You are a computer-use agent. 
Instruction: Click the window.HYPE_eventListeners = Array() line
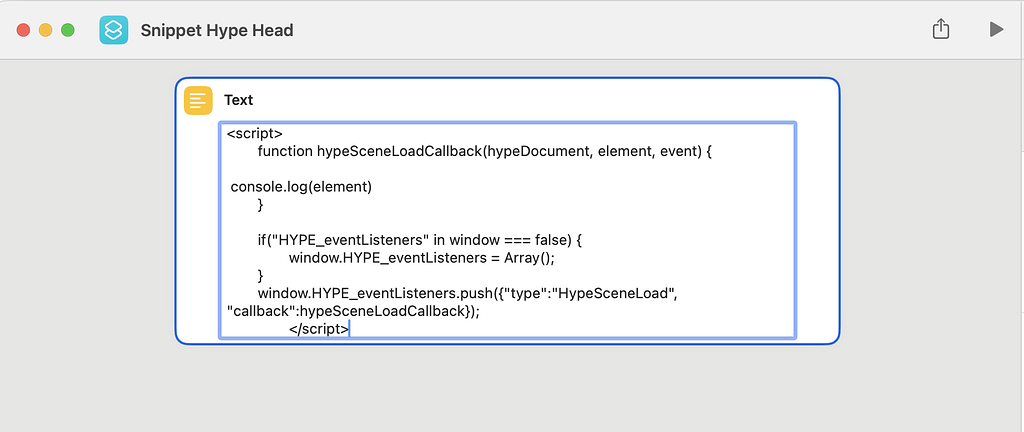tap(421, 257)
